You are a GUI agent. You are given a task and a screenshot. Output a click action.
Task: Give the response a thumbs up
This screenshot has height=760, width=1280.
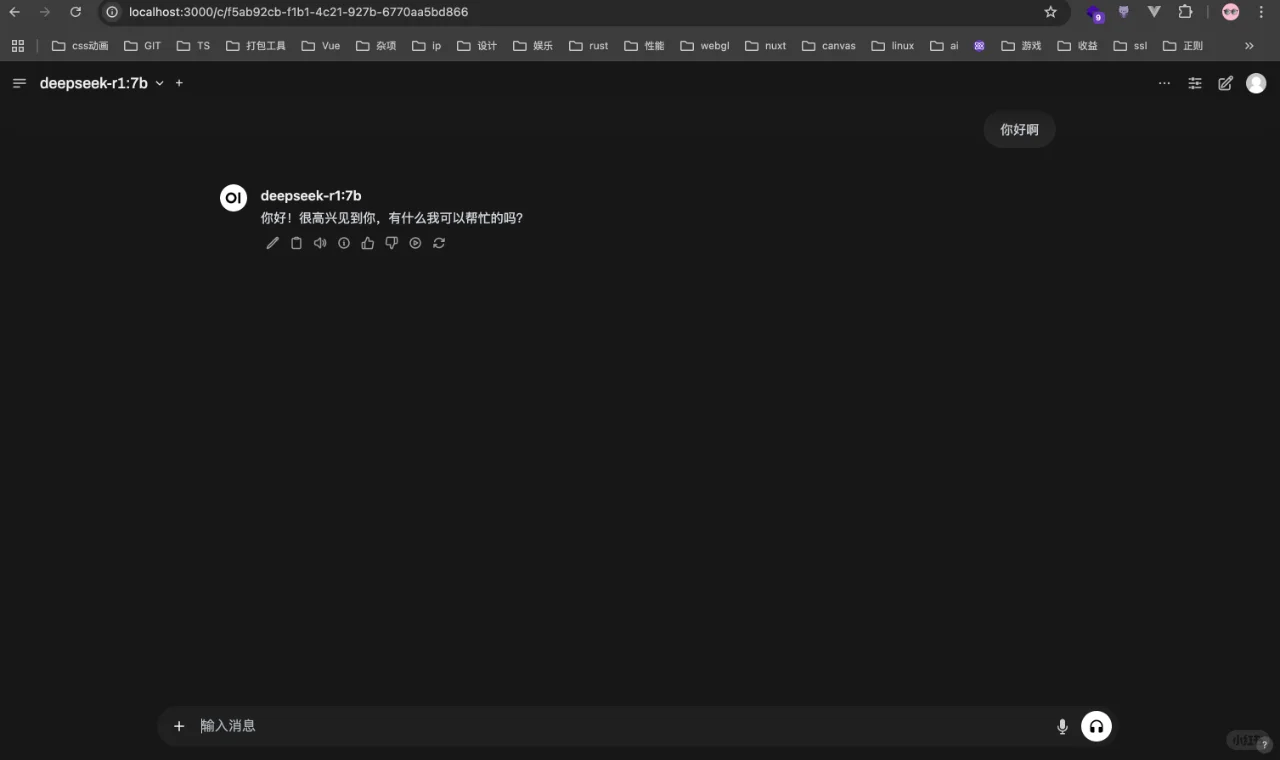368,243
